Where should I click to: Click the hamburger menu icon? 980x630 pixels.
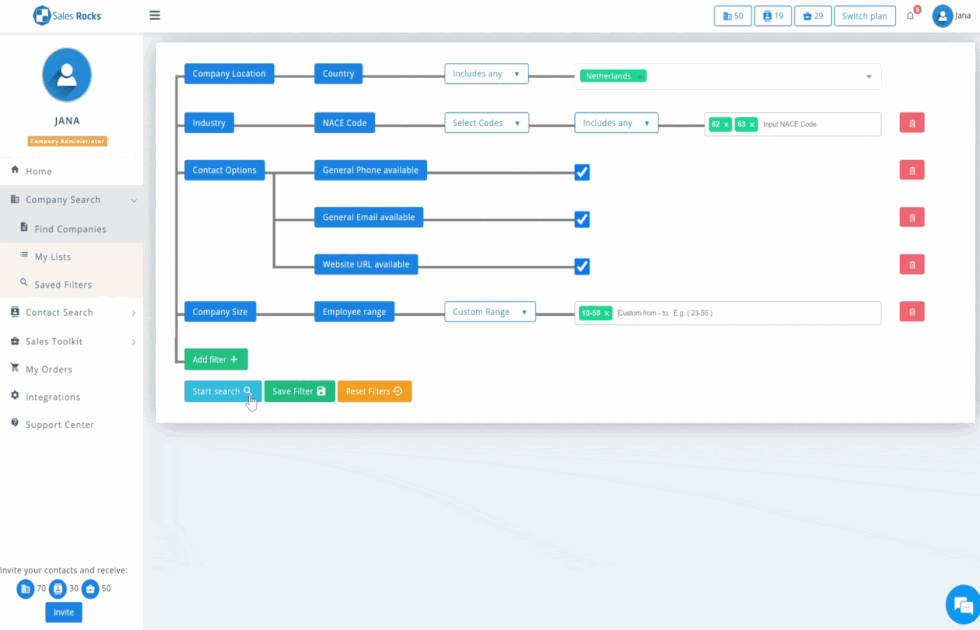point(154,15)
